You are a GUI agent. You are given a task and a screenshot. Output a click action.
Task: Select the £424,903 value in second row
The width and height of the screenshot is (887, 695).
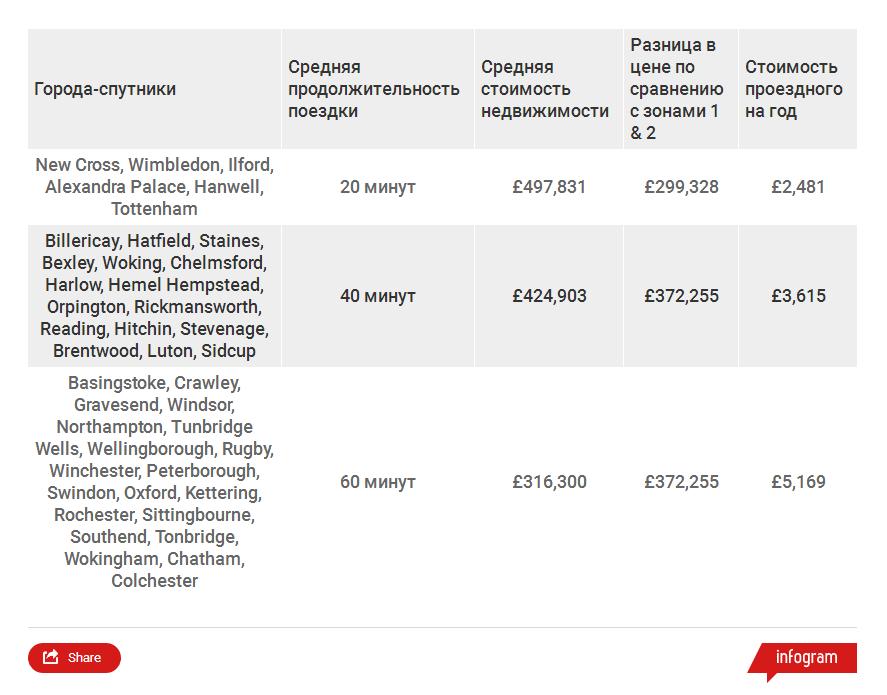point(548,296)
